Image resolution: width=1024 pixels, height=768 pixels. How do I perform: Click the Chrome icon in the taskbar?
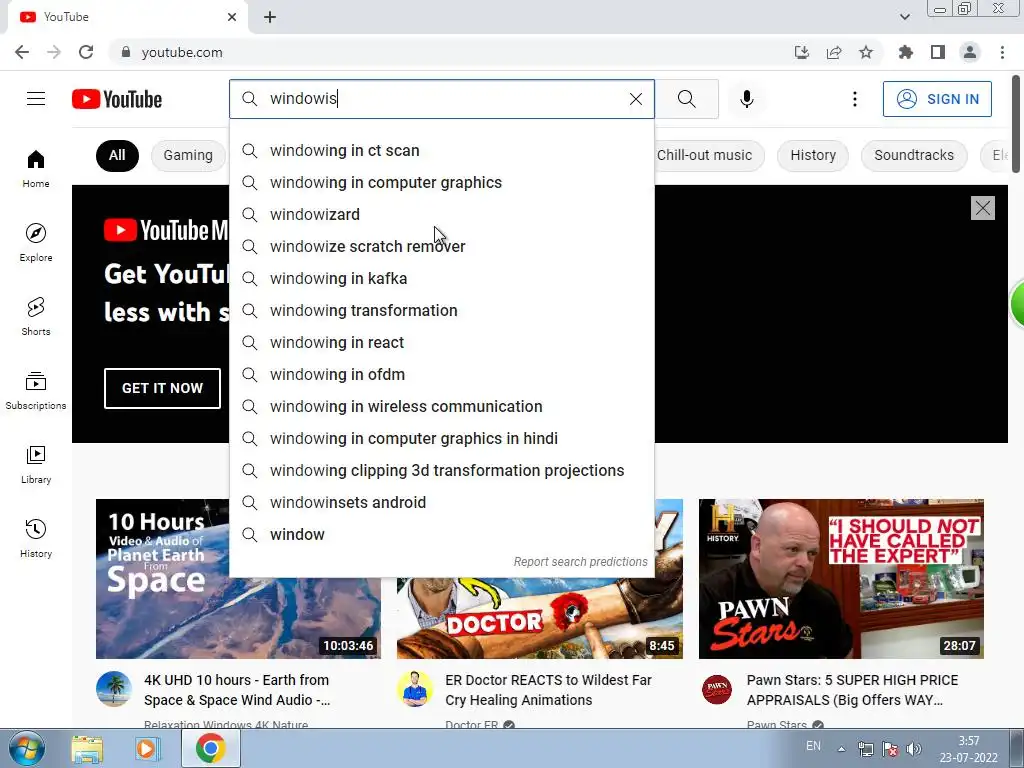[210, 748]
